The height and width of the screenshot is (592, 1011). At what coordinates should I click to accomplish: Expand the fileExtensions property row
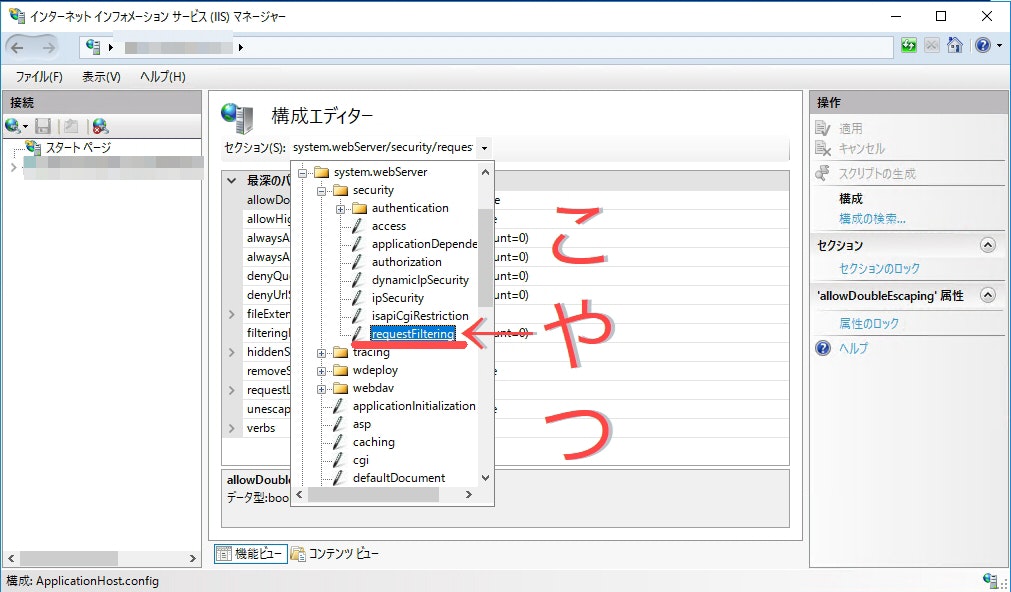pyautogui.click(x=231, y=315)
